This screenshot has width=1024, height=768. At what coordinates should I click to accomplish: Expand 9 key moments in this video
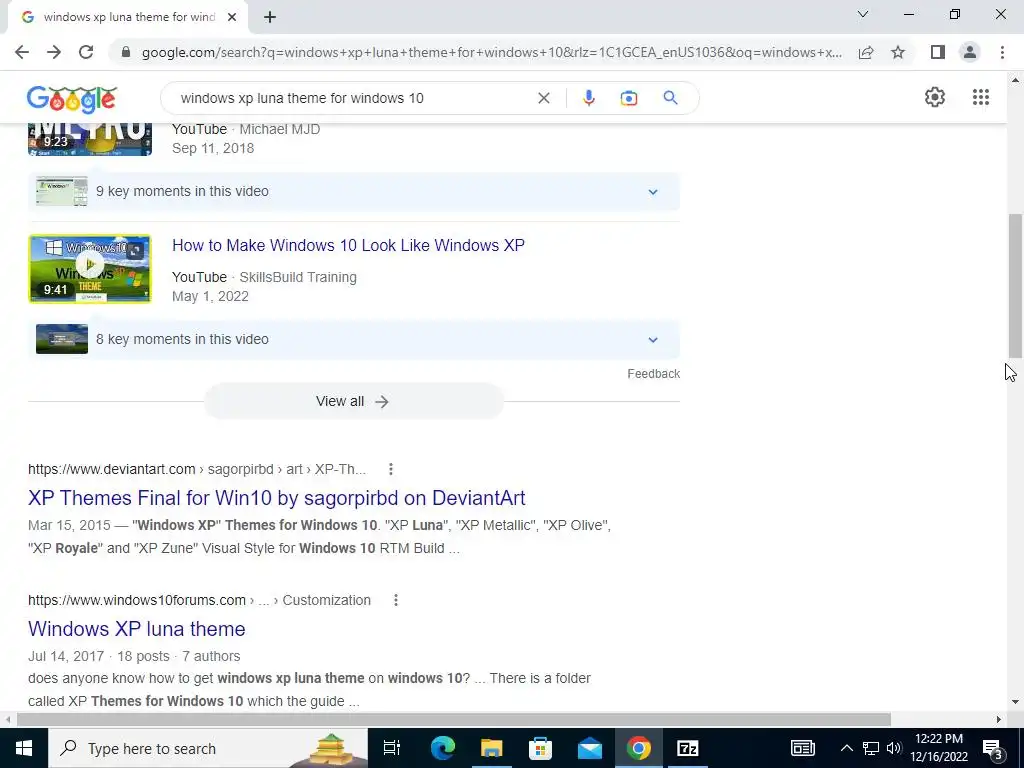(353, 191)
